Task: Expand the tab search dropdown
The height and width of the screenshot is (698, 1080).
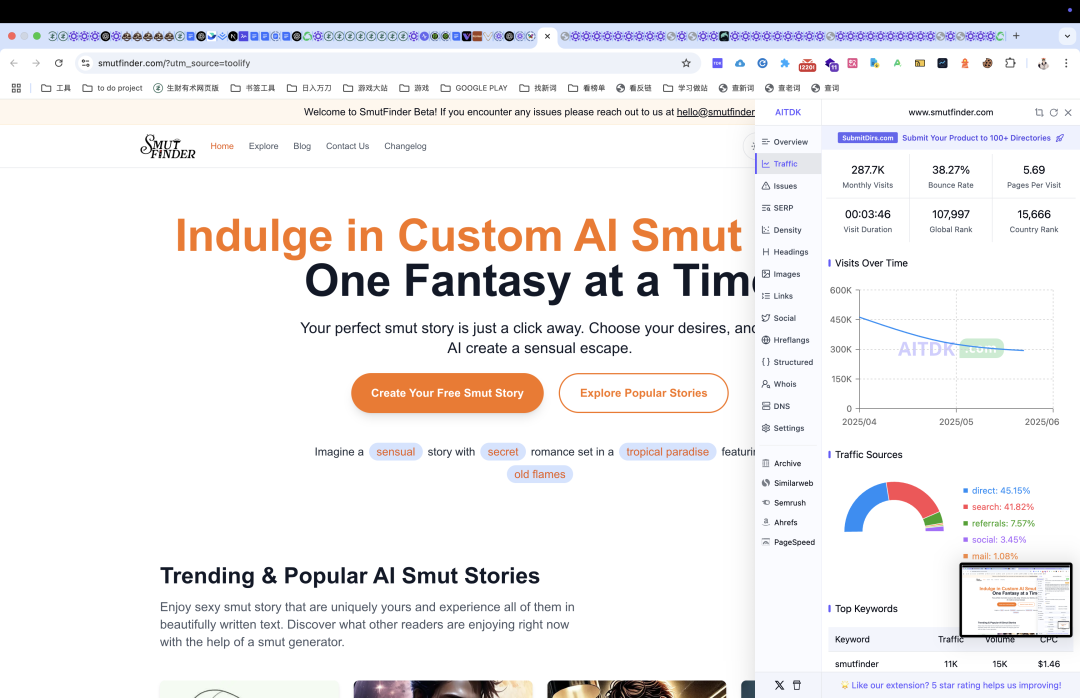Action: [x=1068, y=36]
